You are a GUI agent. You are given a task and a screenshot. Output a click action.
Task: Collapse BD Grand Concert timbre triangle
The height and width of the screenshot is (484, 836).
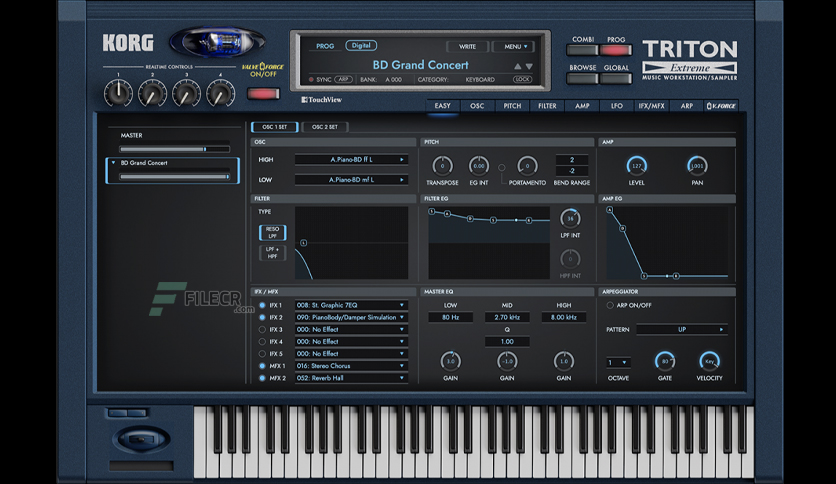pos(113,163)
